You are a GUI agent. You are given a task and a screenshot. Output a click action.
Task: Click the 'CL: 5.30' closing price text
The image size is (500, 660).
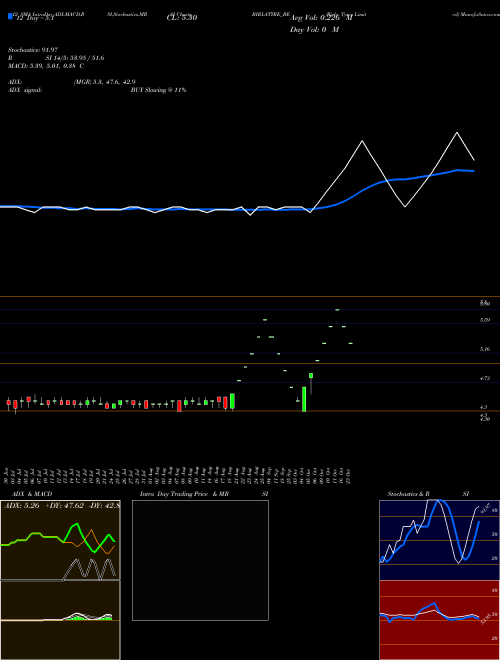pos(182,18)
